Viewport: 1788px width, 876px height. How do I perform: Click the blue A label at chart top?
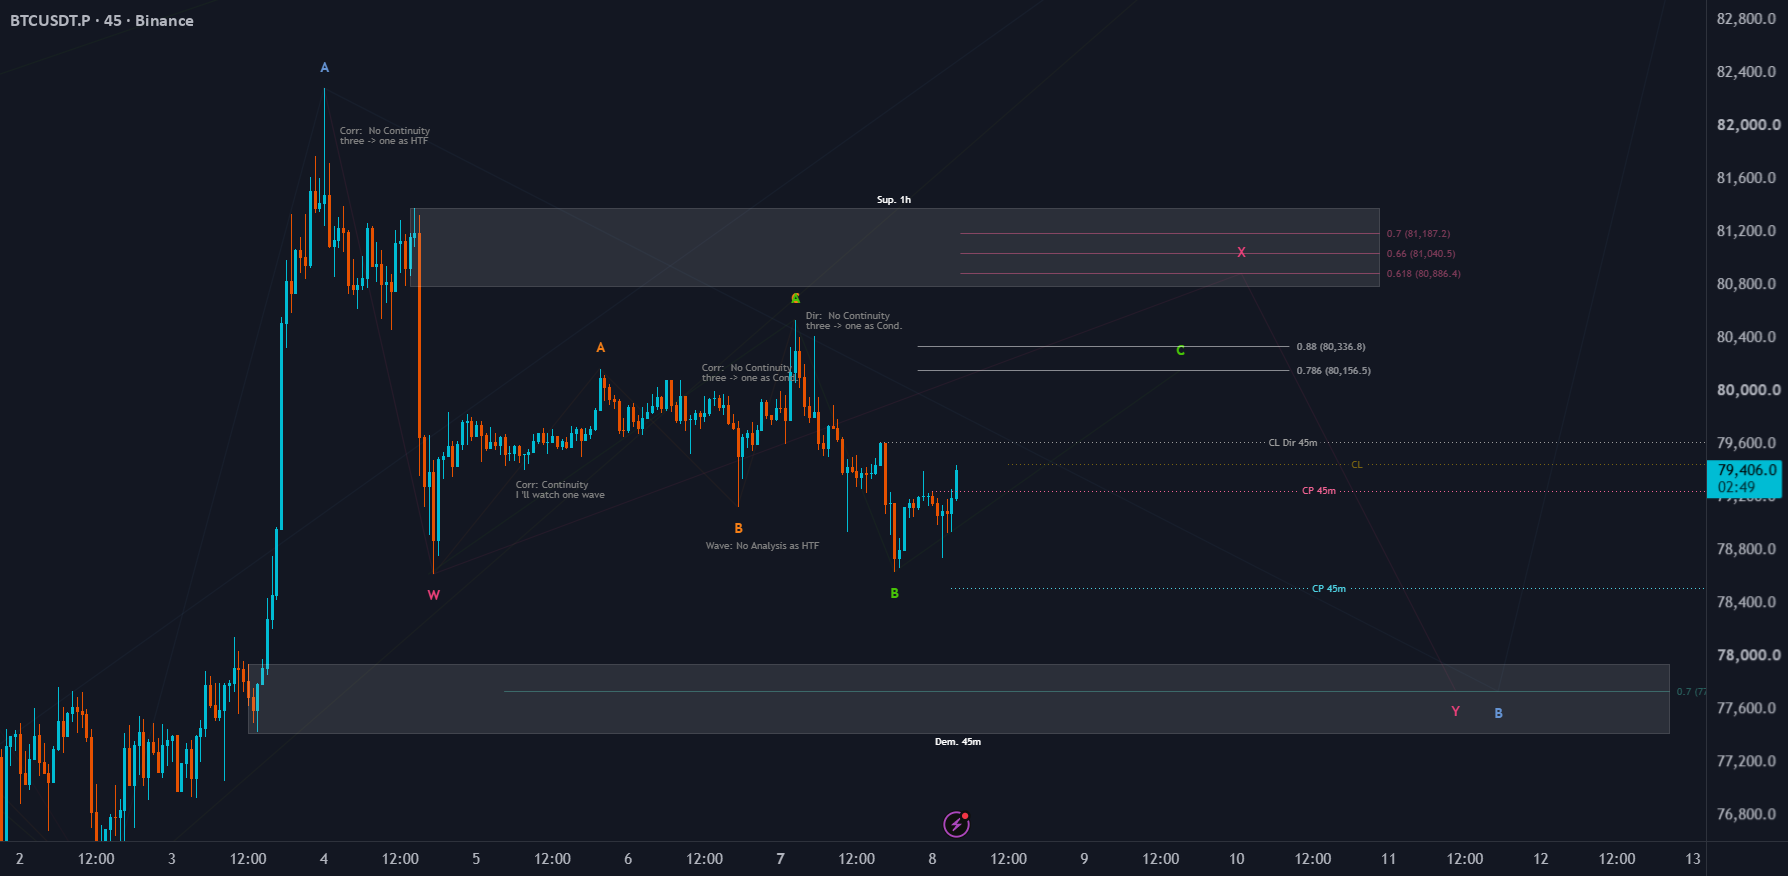[x=324, y=68]
